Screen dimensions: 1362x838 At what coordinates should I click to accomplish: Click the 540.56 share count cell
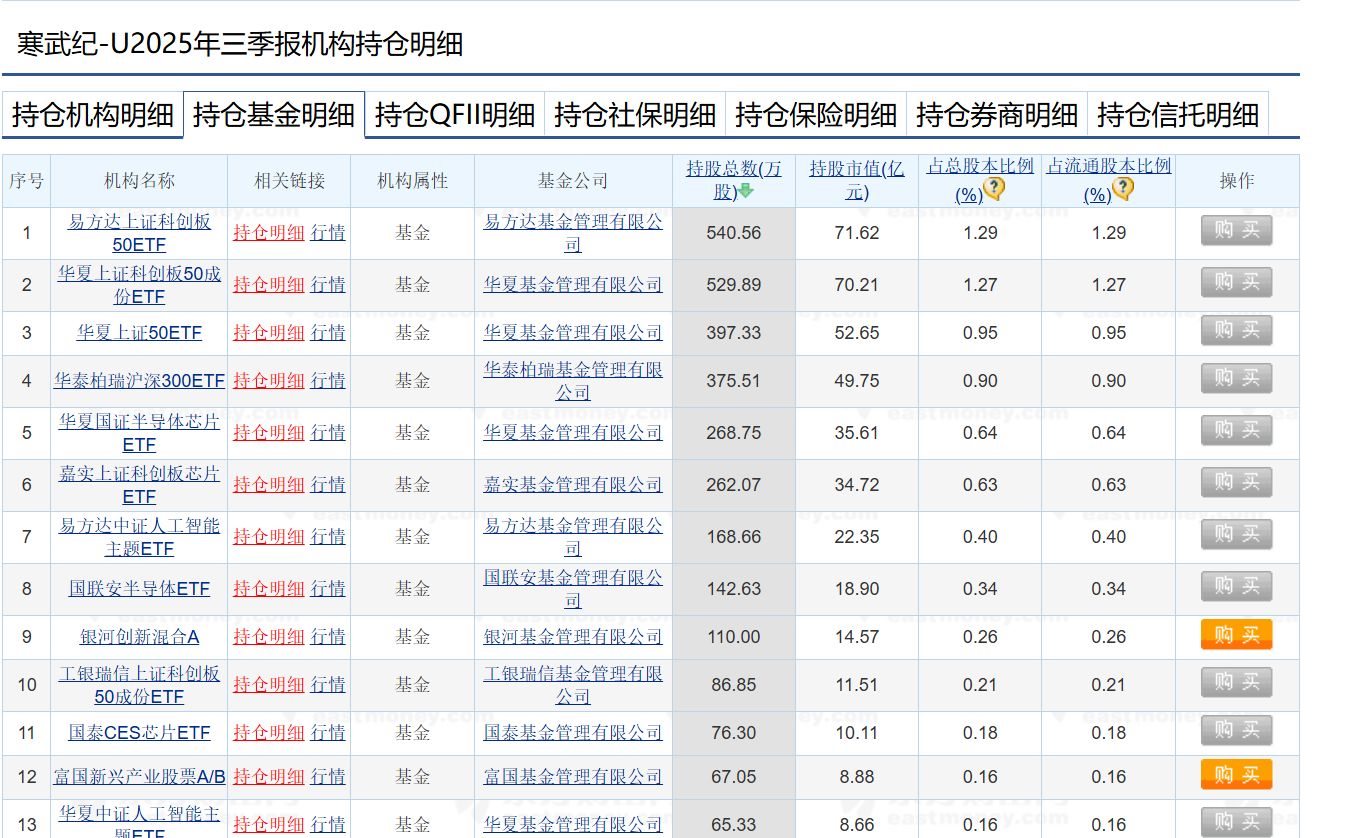point(734,233)
